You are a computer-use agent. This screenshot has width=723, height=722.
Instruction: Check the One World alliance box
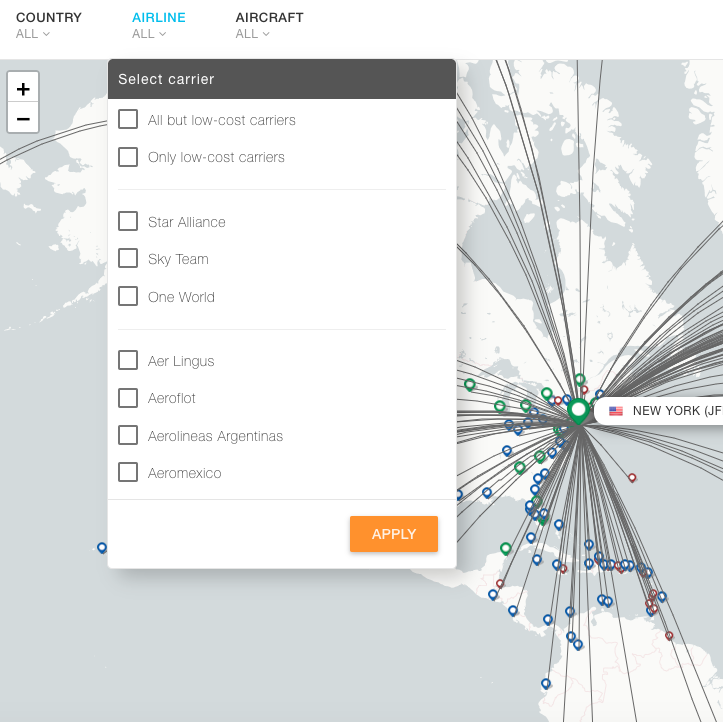pyautogui.click(x=128, y=296)
